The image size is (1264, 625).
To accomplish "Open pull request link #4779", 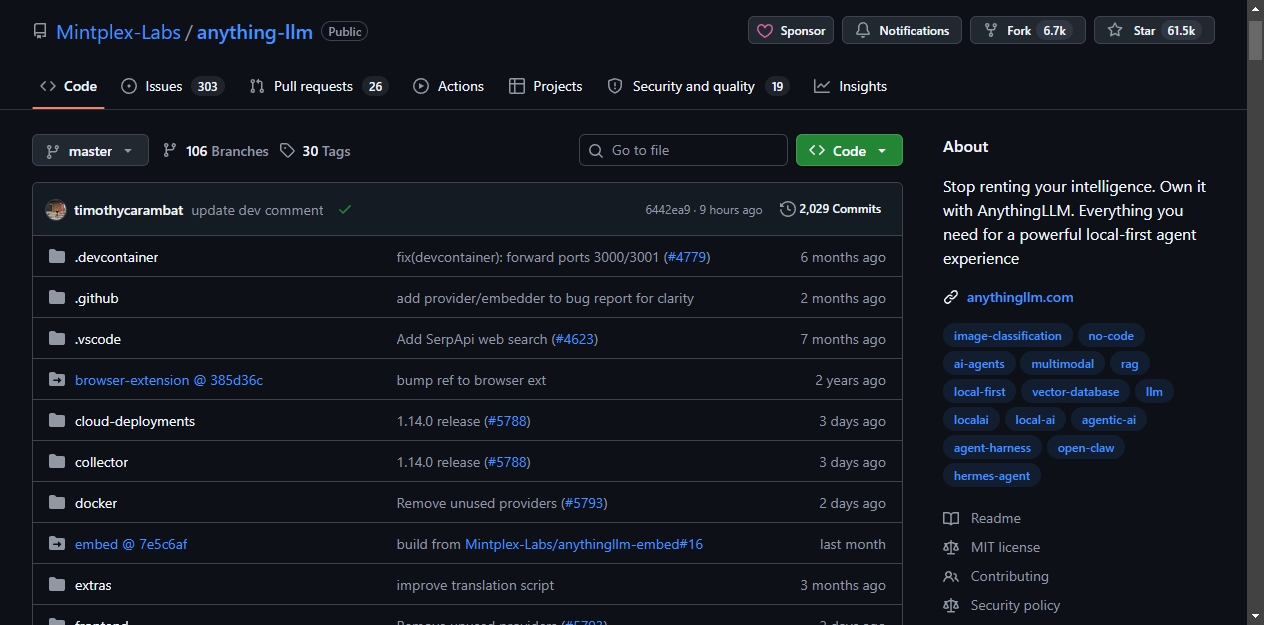I will [x=687, y=257].
